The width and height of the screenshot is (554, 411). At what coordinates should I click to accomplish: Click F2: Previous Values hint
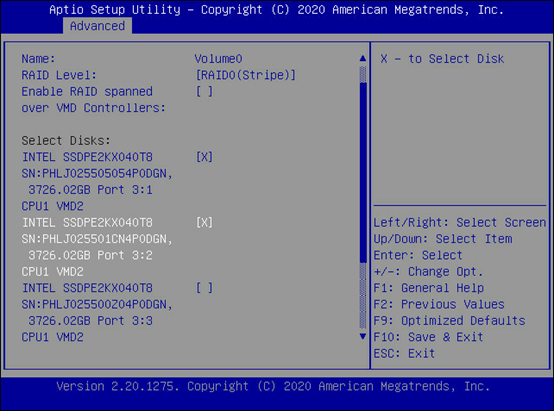(439, 304)
